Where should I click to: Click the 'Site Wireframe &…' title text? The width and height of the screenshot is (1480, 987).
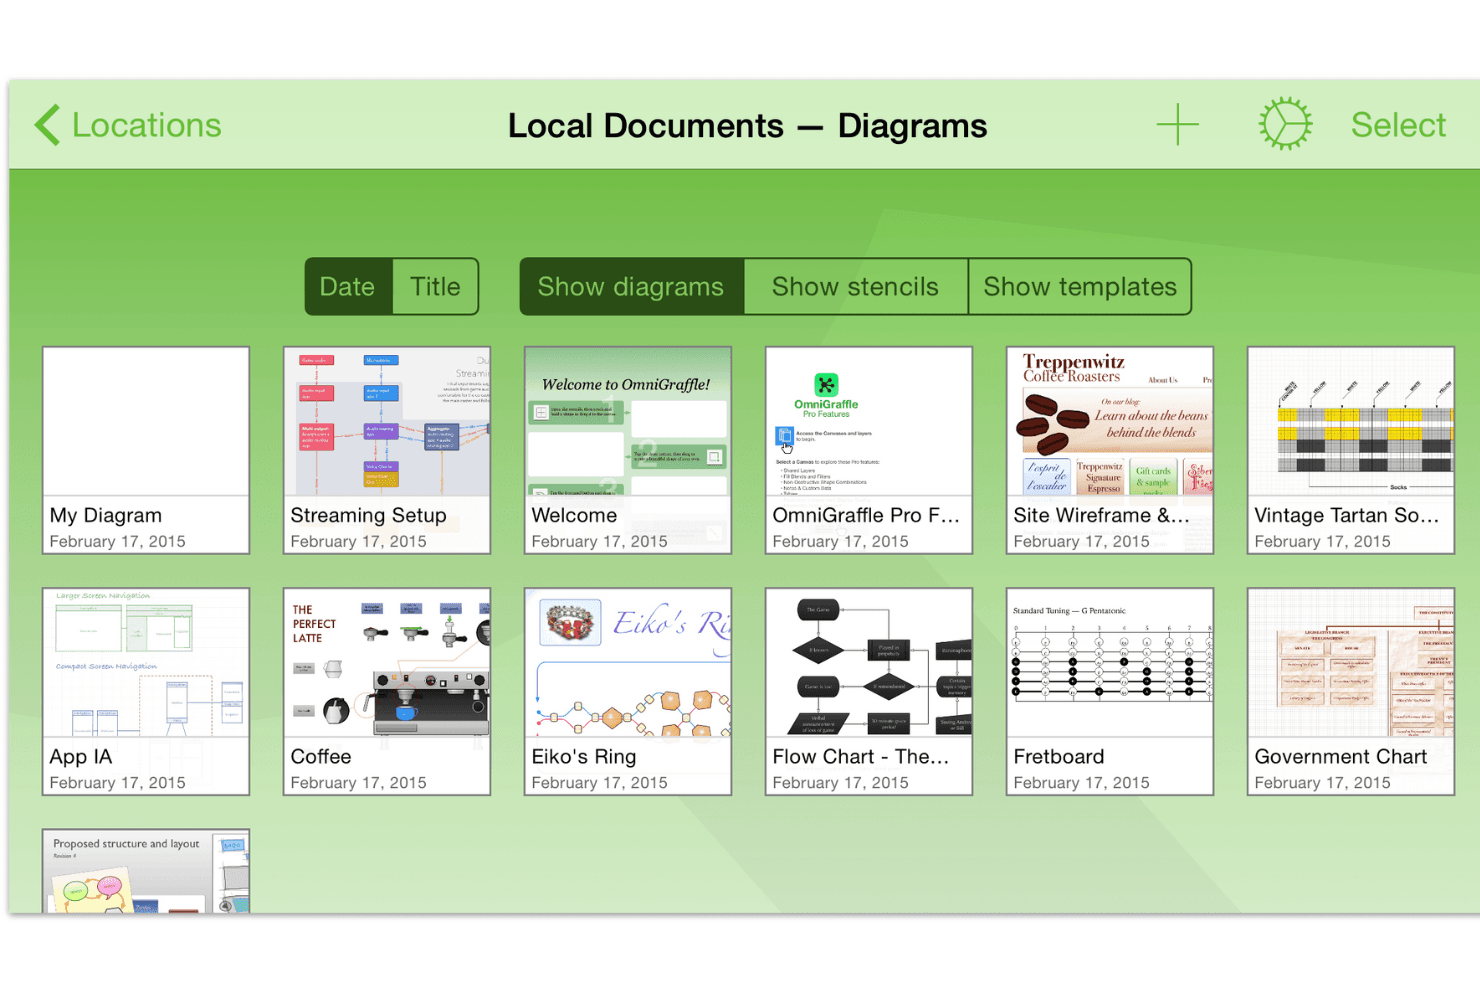coord(1102,516)
